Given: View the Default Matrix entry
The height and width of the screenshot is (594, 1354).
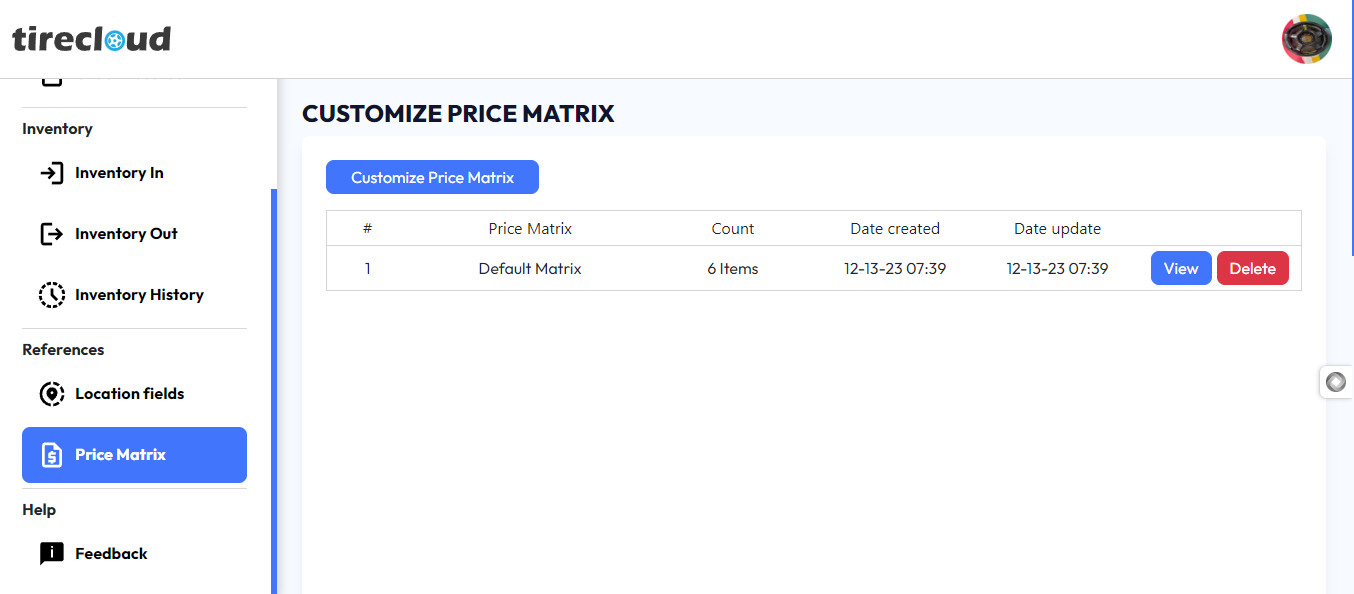Looking at the screenshot, I should 1181,268.
